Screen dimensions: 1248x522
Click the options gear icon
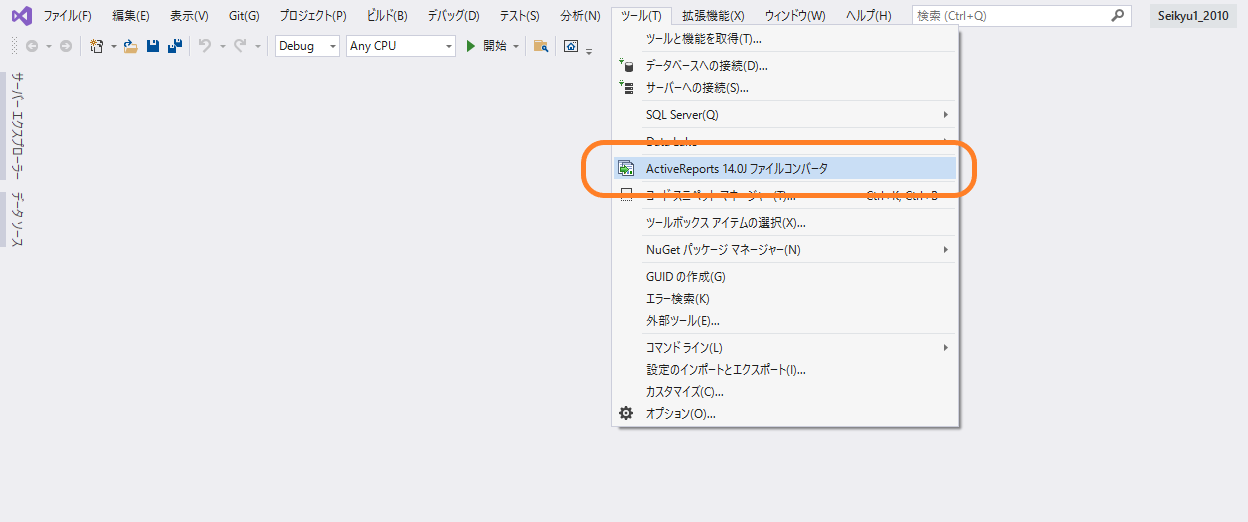click(626, 413)
